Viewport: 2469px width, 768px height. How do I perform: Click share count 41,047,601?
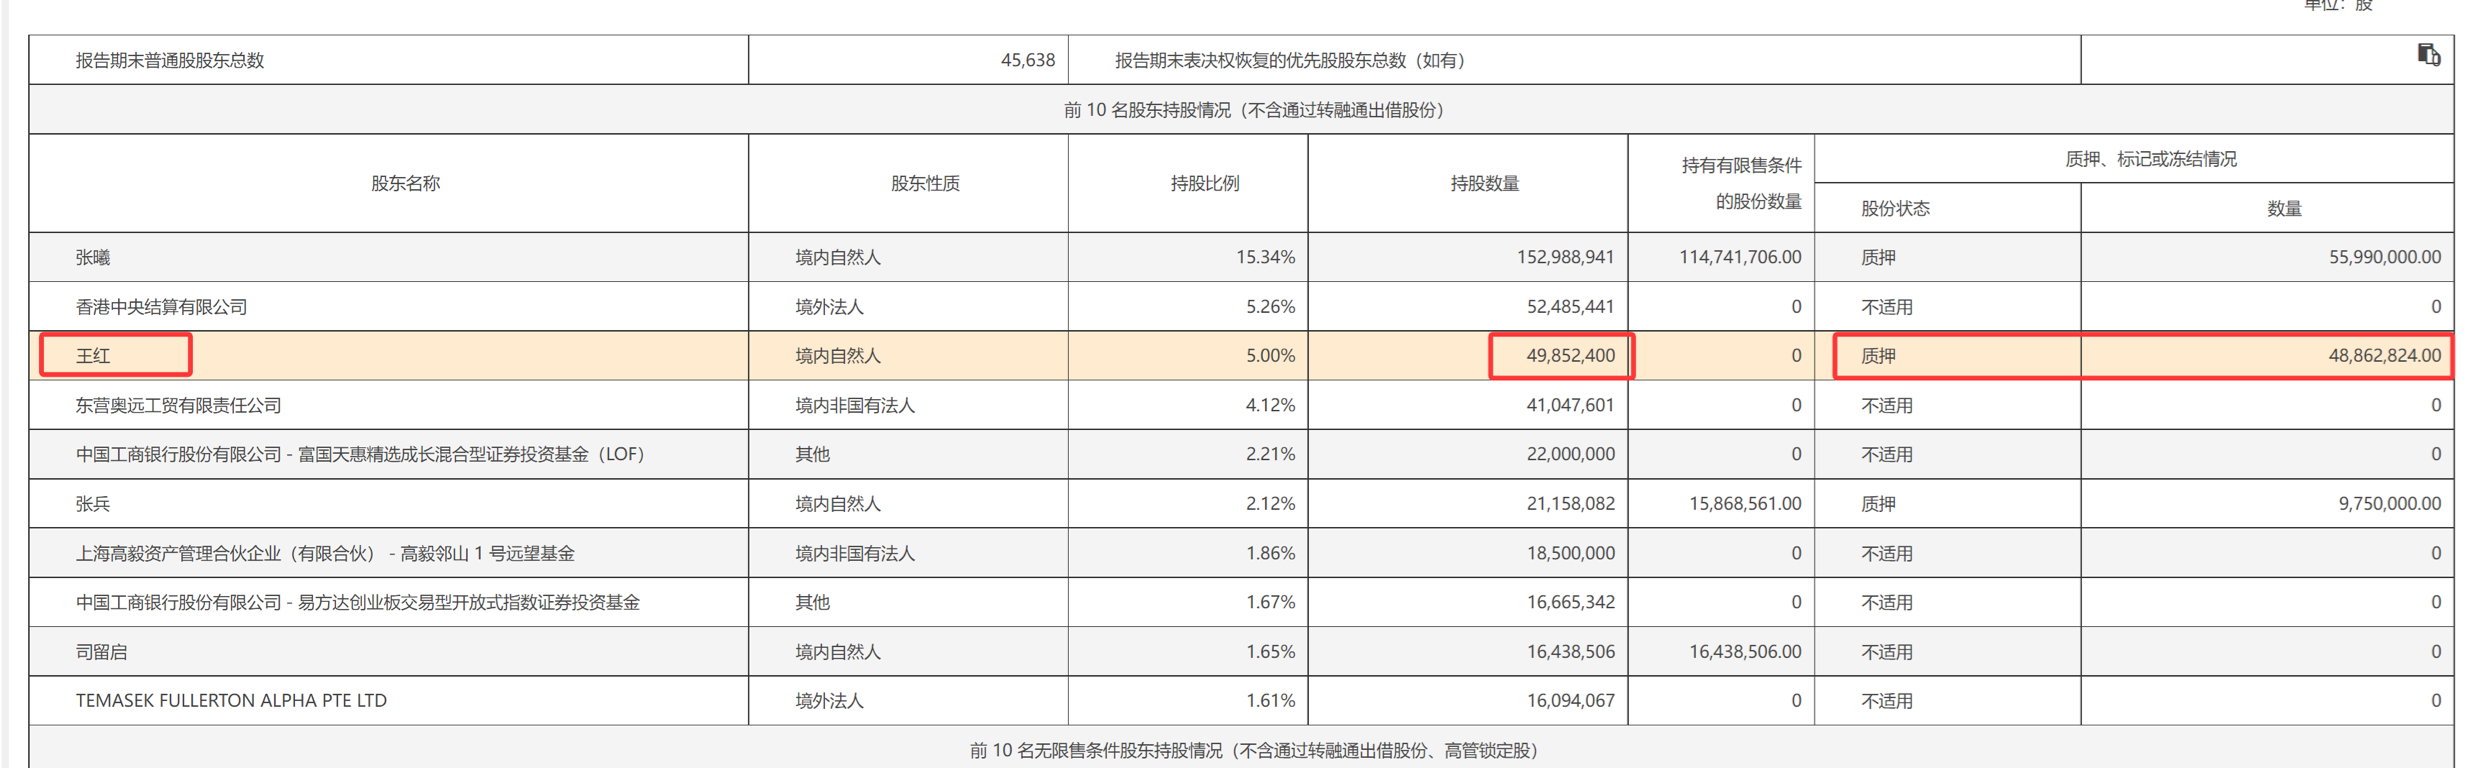click(x=1570, y=405)
